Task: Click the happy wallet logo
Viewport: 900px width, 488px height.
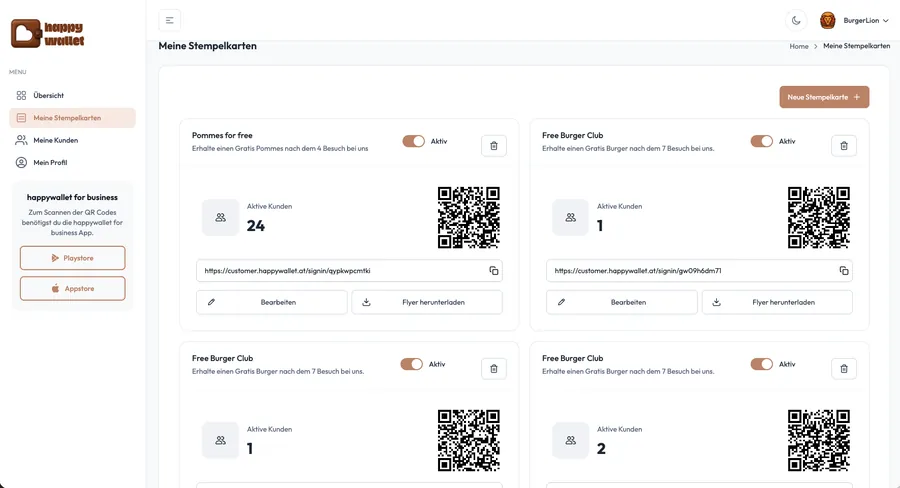Action: 48,33
